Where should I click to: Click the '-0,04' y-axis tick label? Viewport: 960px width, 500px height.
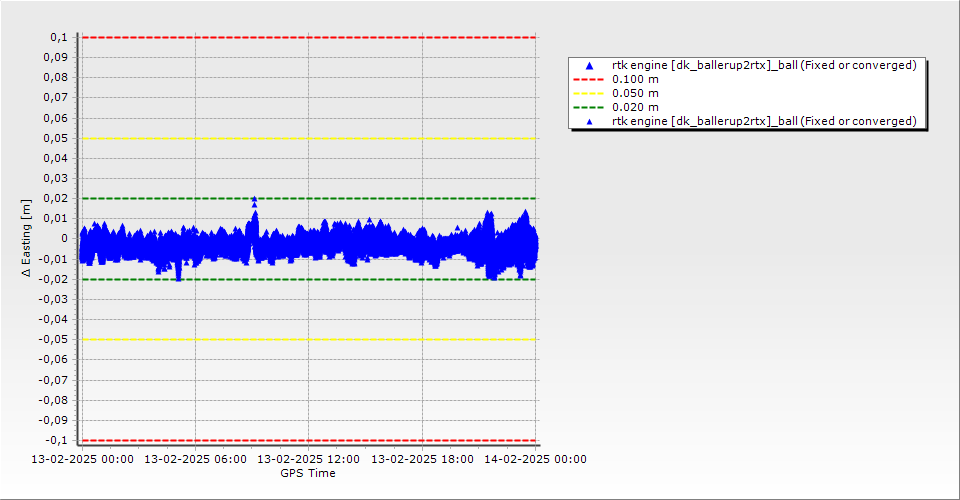54,319
